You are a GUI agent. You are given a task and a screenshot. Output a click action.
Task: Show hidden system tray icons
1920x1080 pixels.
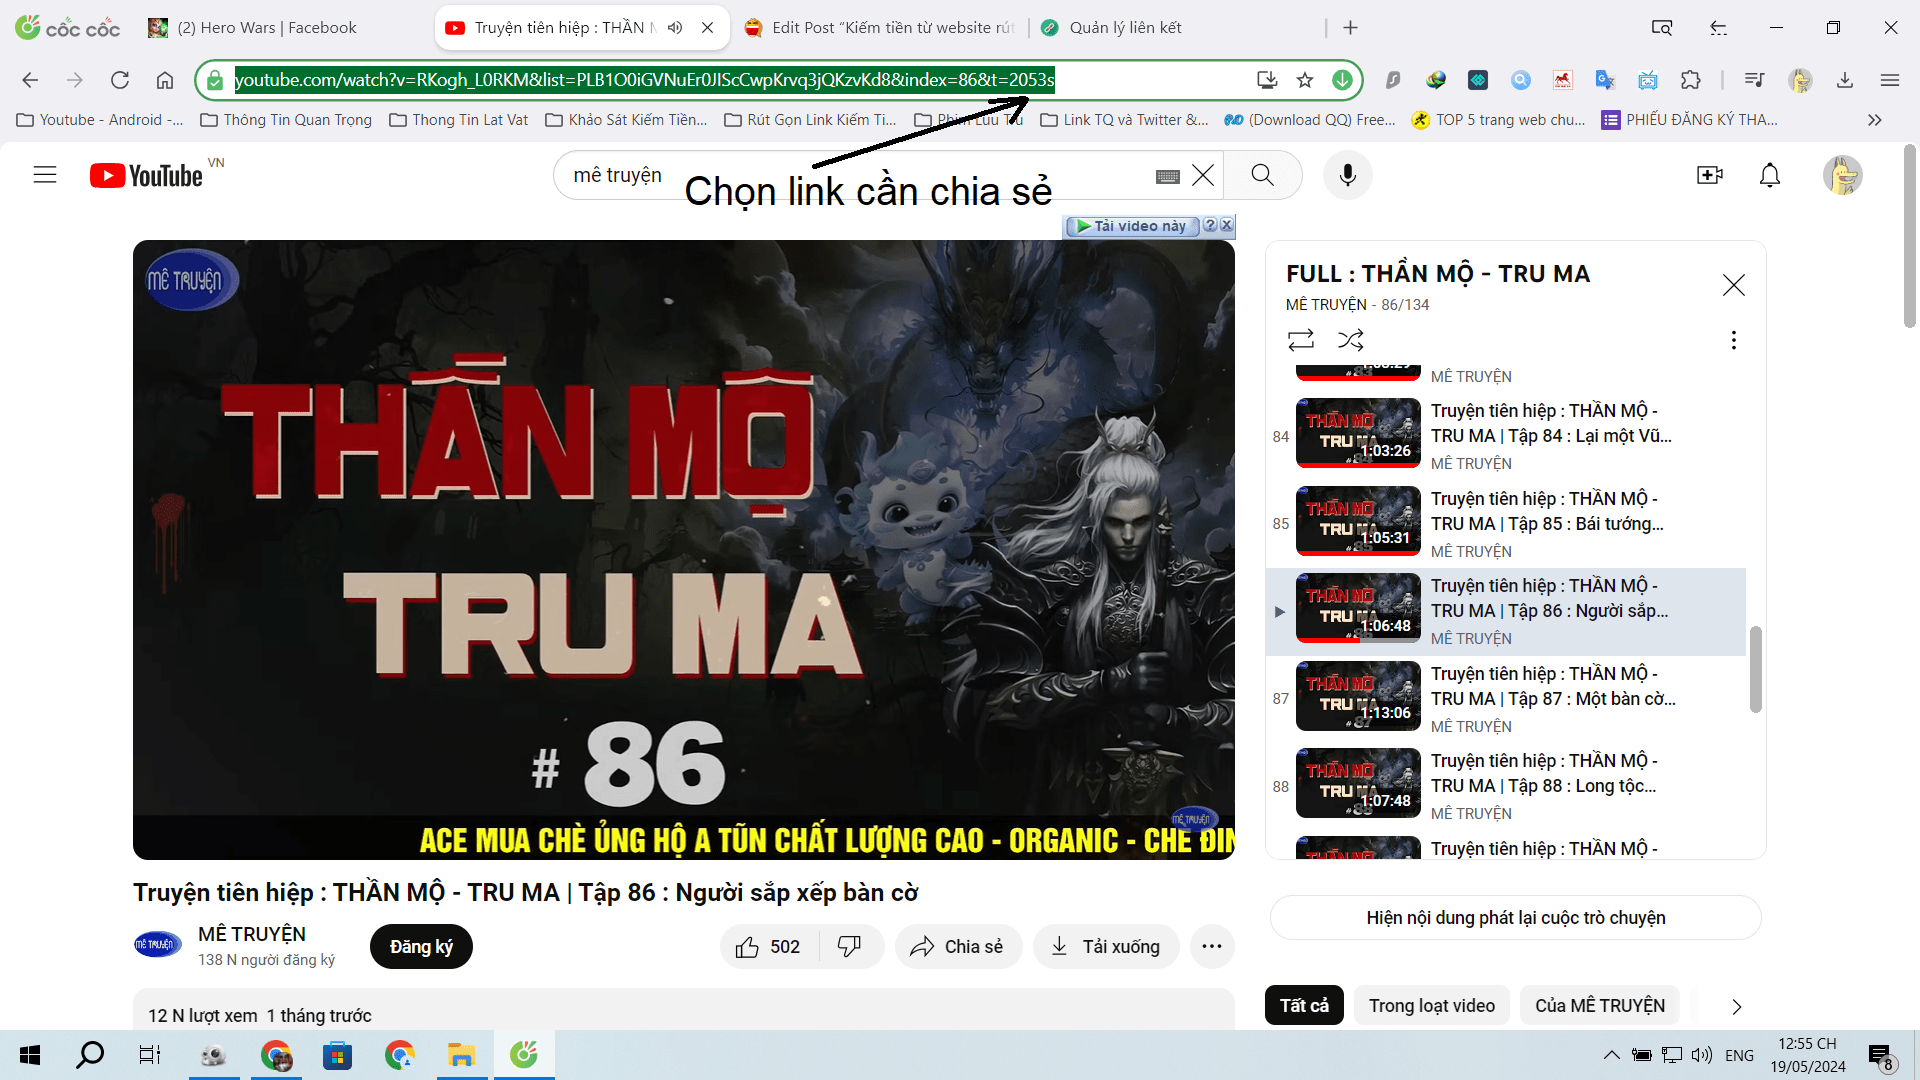pos(1611,1055)
